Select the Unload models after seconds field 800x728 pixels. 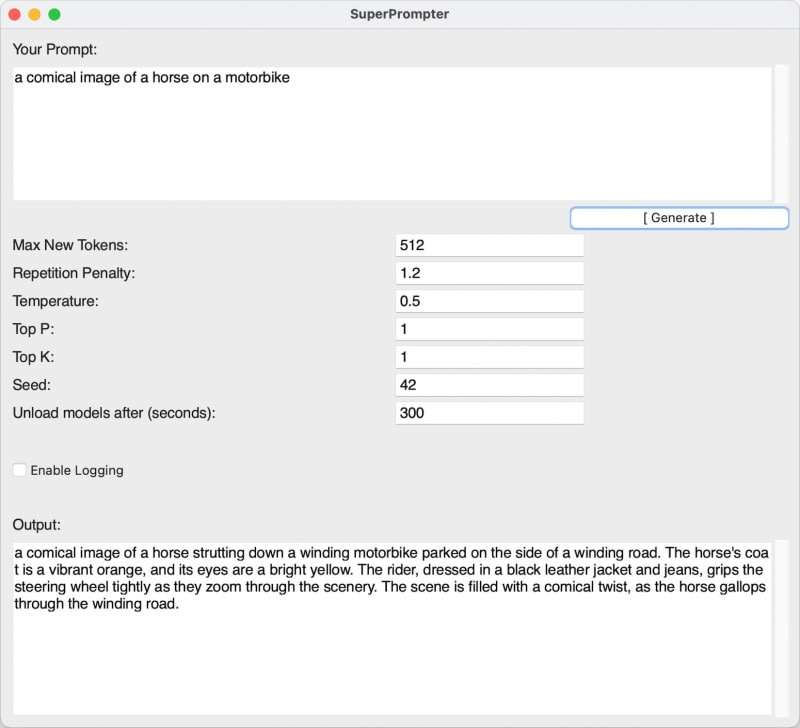point(489,413)
